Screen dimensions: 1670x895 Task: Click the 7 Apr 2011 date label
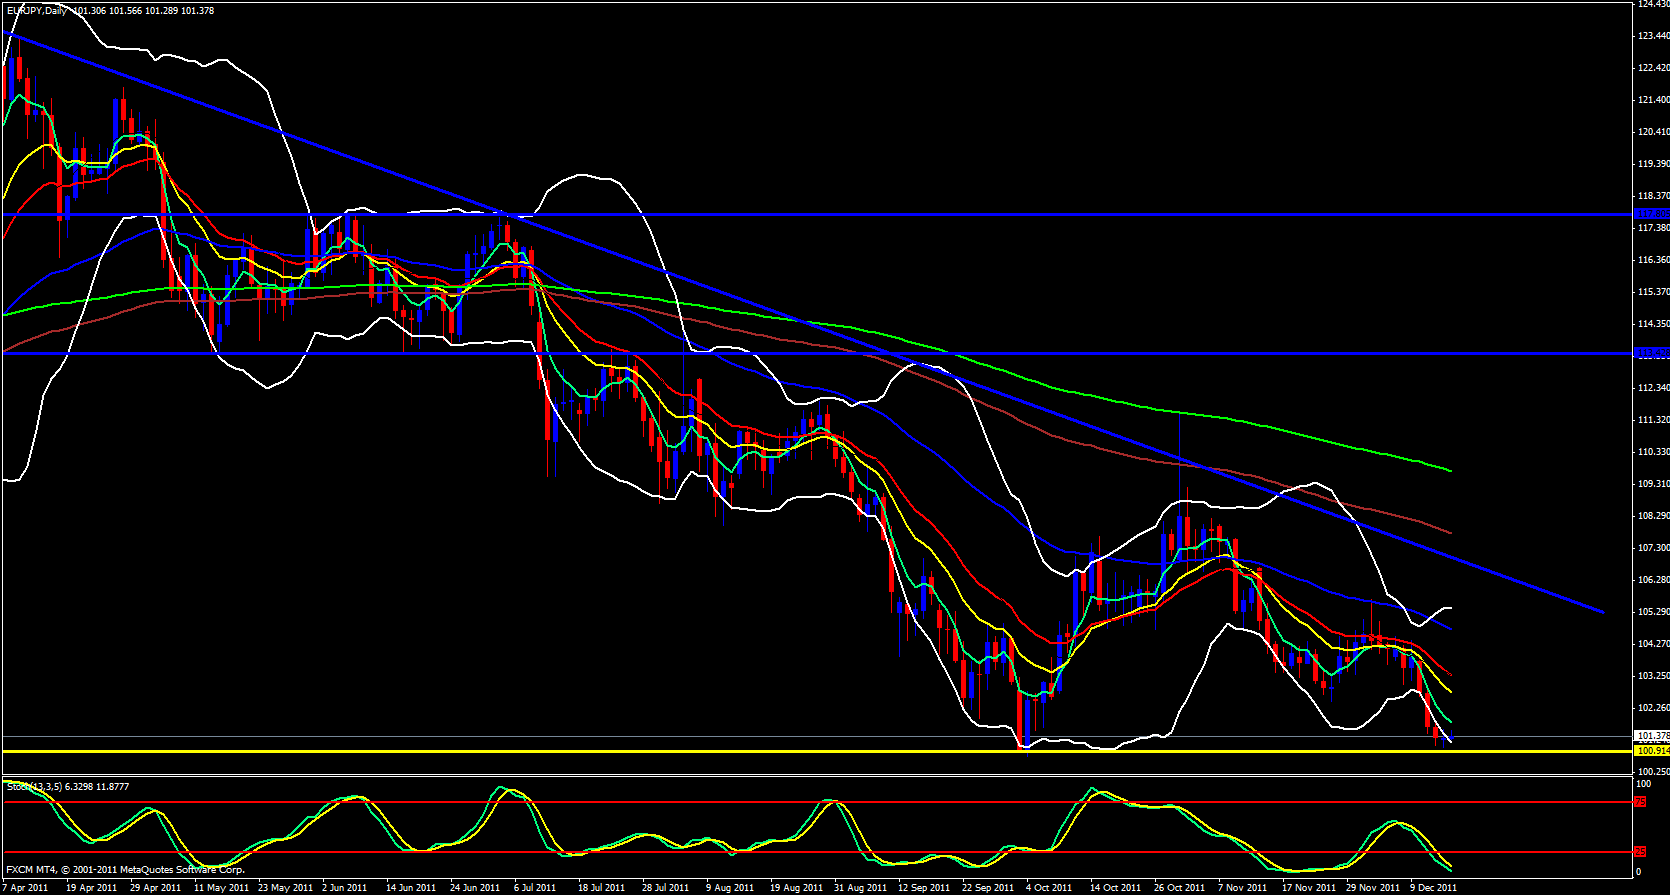[27, 887]
